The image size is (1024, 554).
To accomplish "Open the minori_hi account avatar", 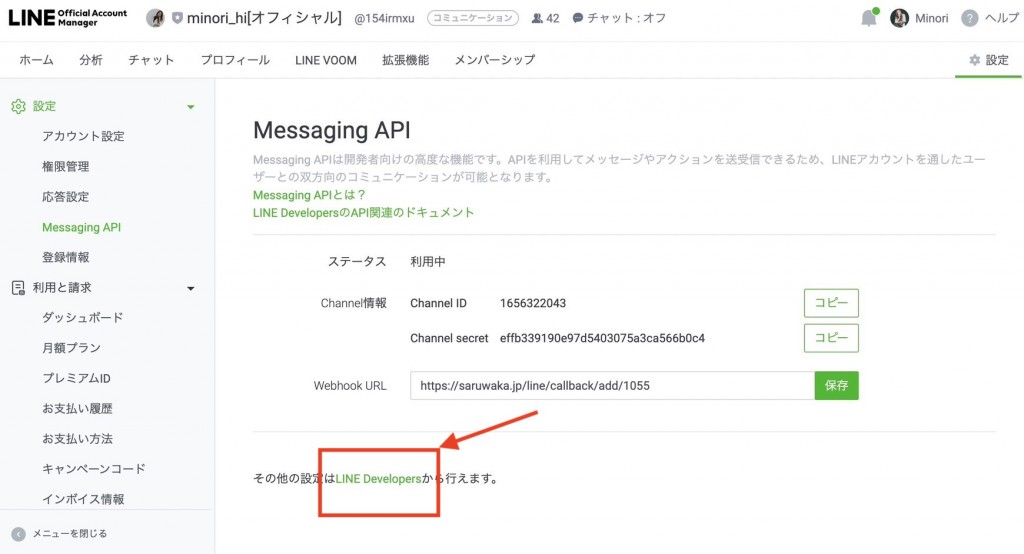I will tap(155, 18).
